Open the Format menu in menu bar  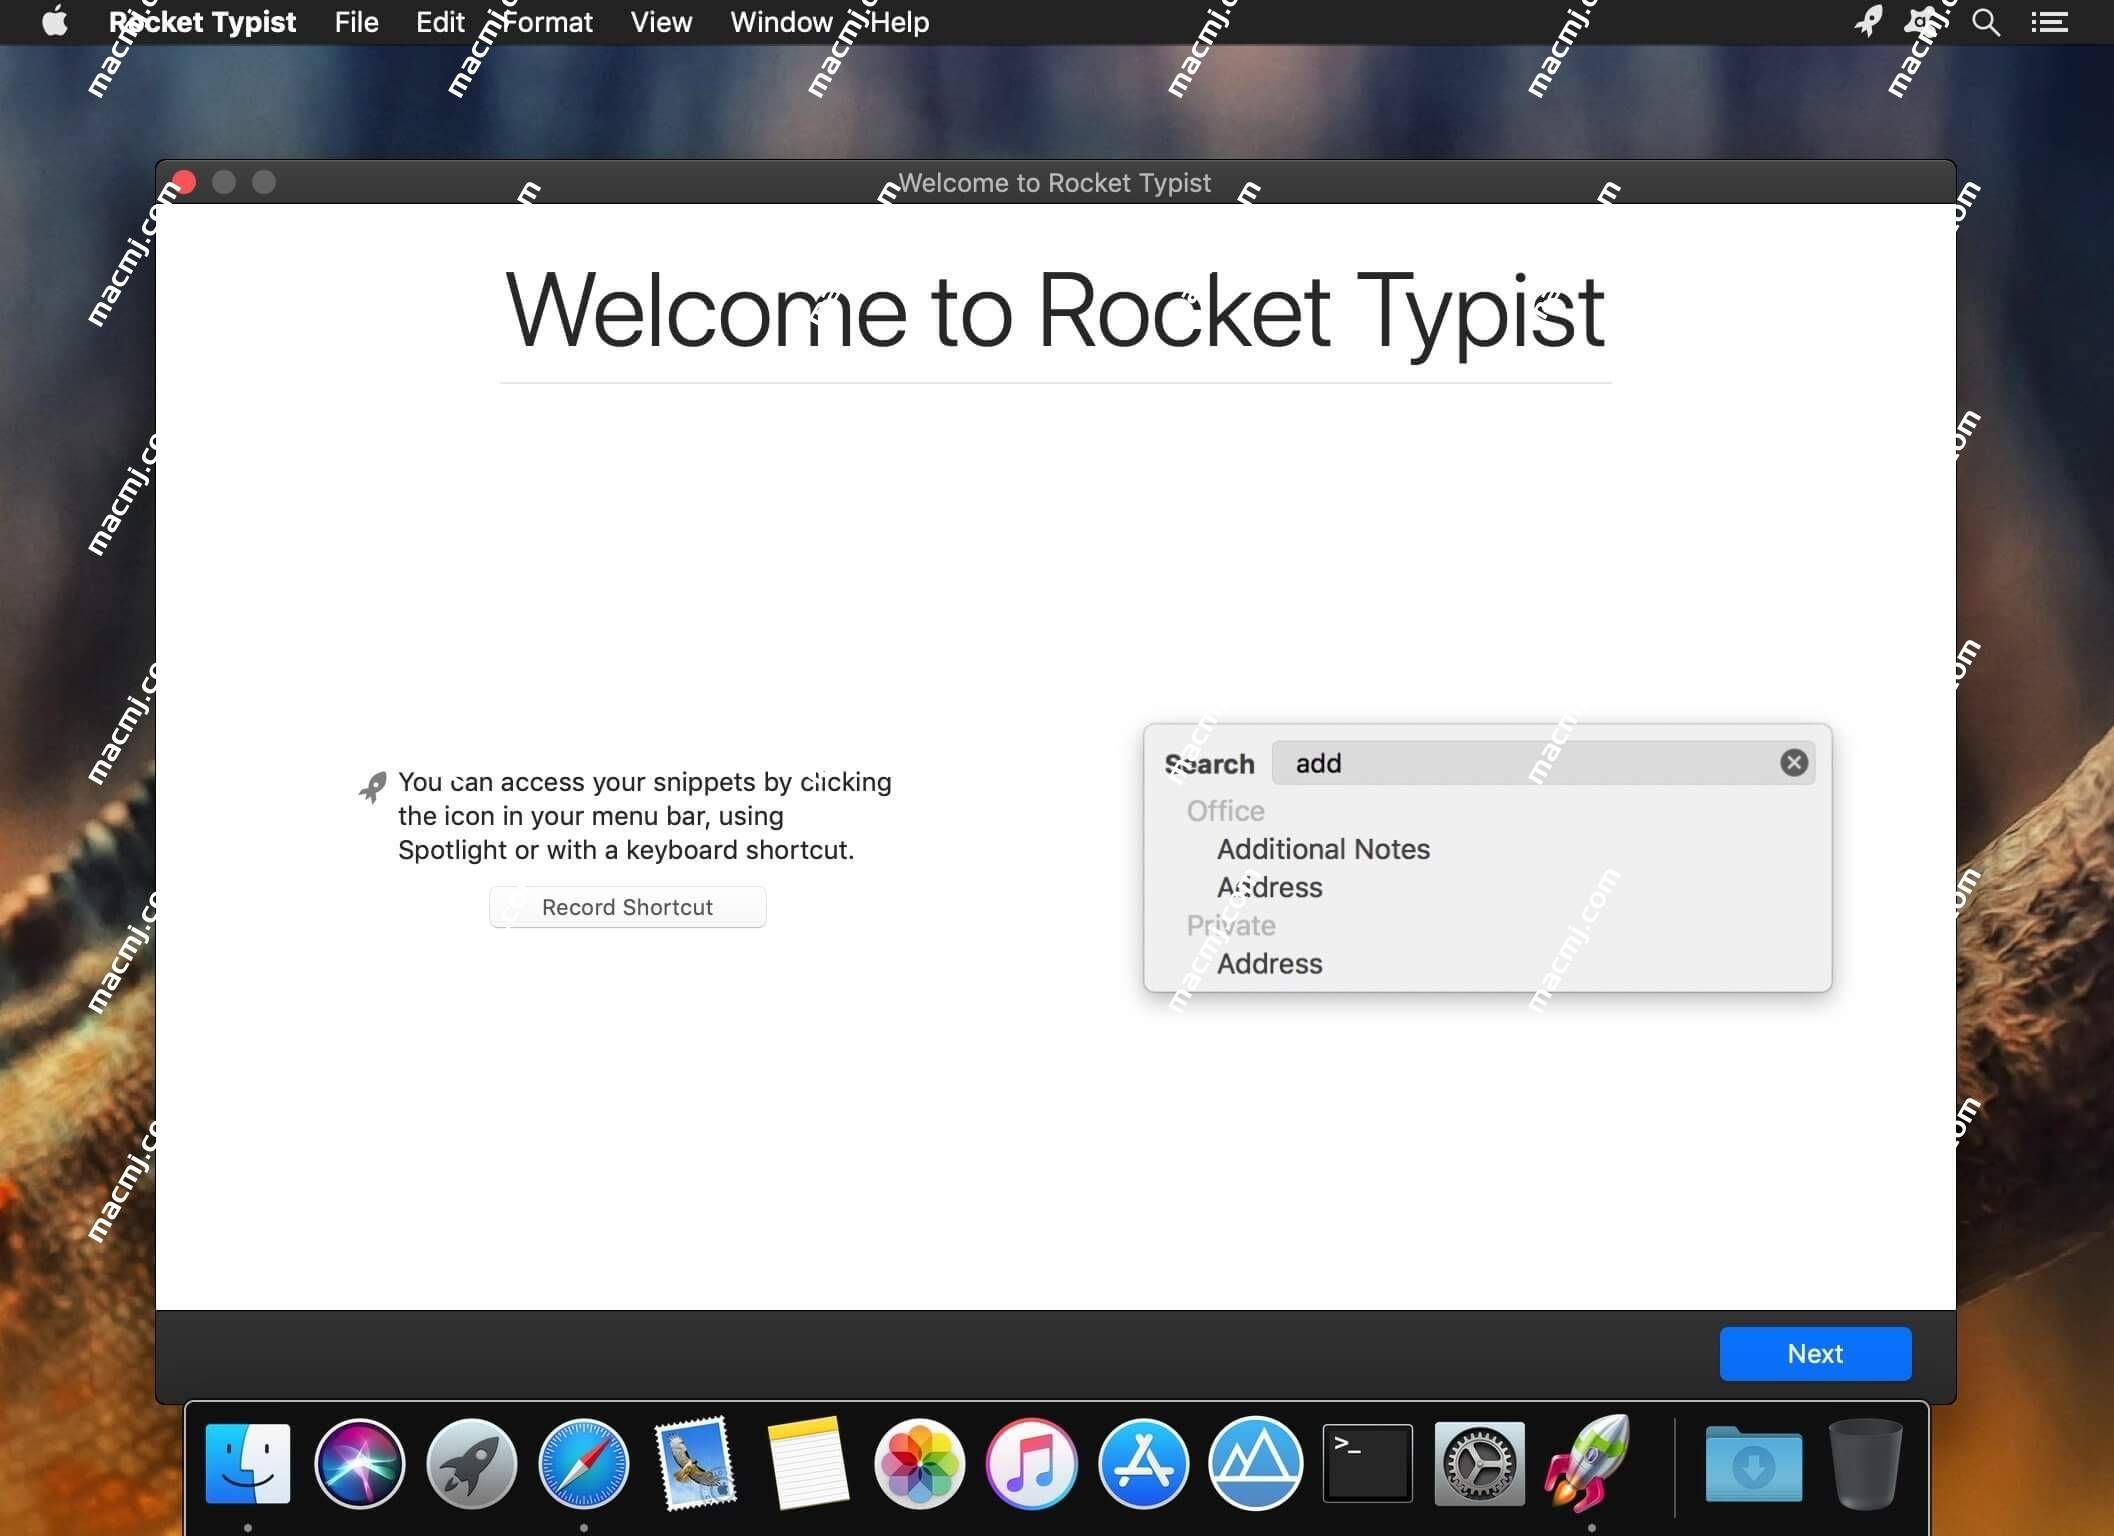click(x=548, y=21)
